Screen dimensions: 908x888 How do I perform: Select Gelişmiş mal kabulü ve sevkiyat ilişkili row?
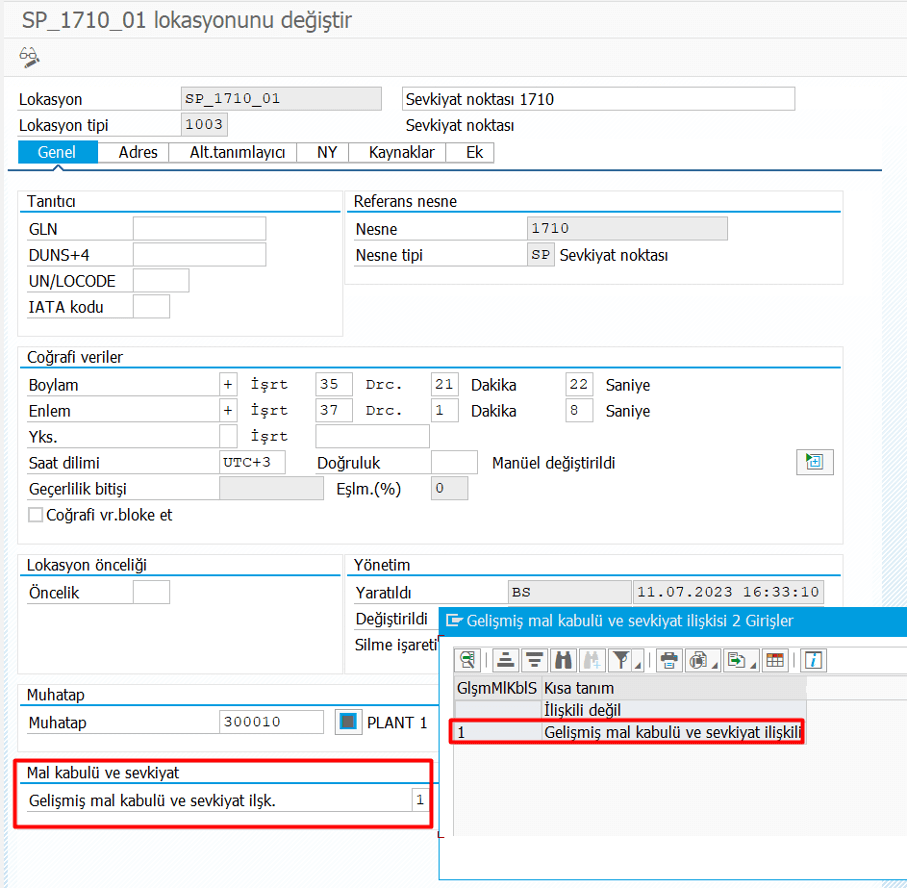click(672, 733)
